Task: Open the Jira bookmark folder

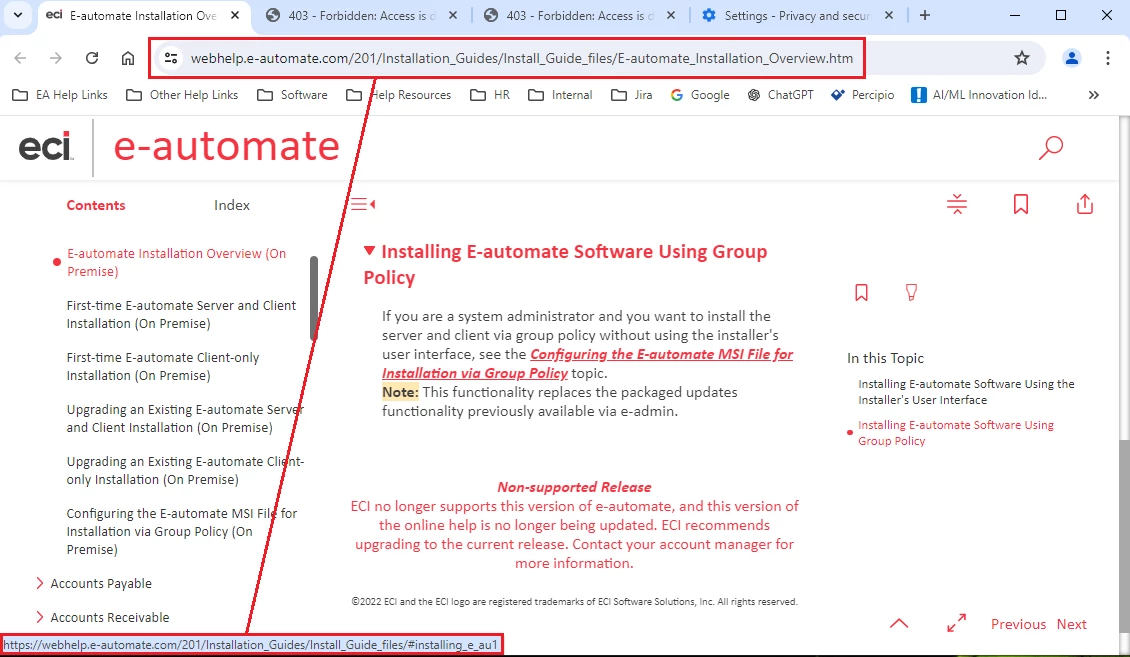Action: [x=631, y=95]
